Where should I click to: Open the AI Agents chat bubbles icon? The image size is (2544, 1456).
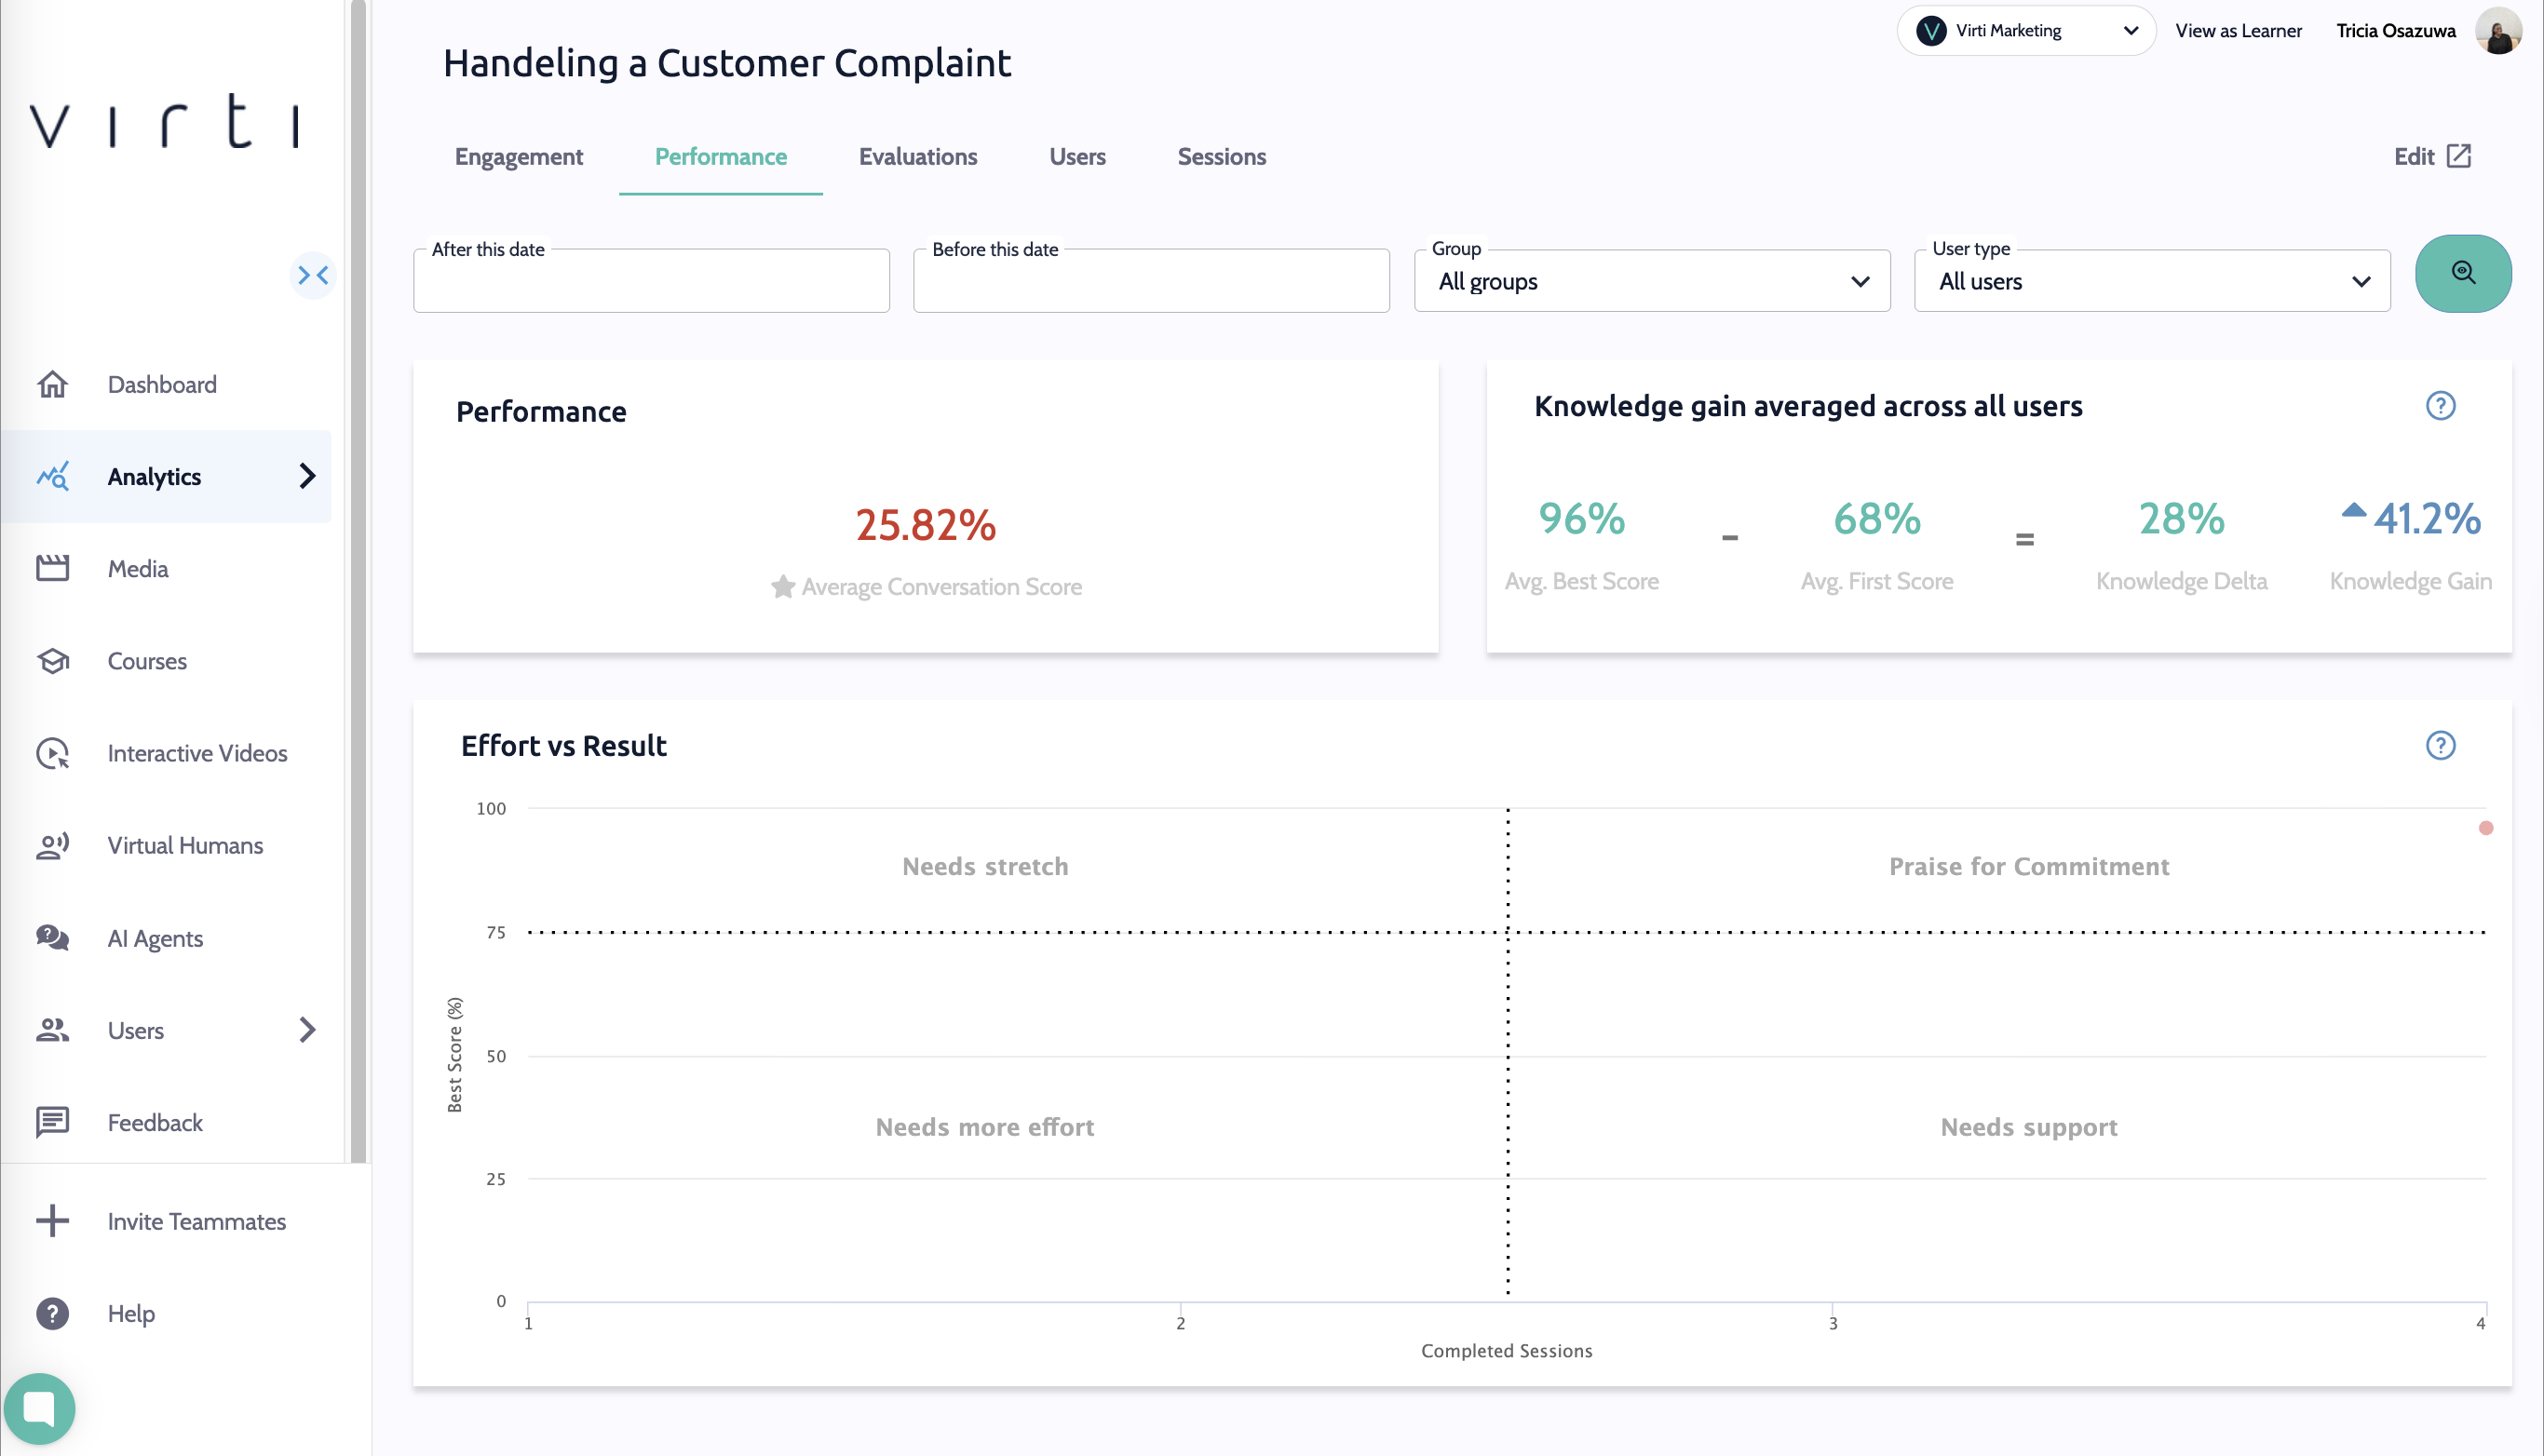coord(52,938)
